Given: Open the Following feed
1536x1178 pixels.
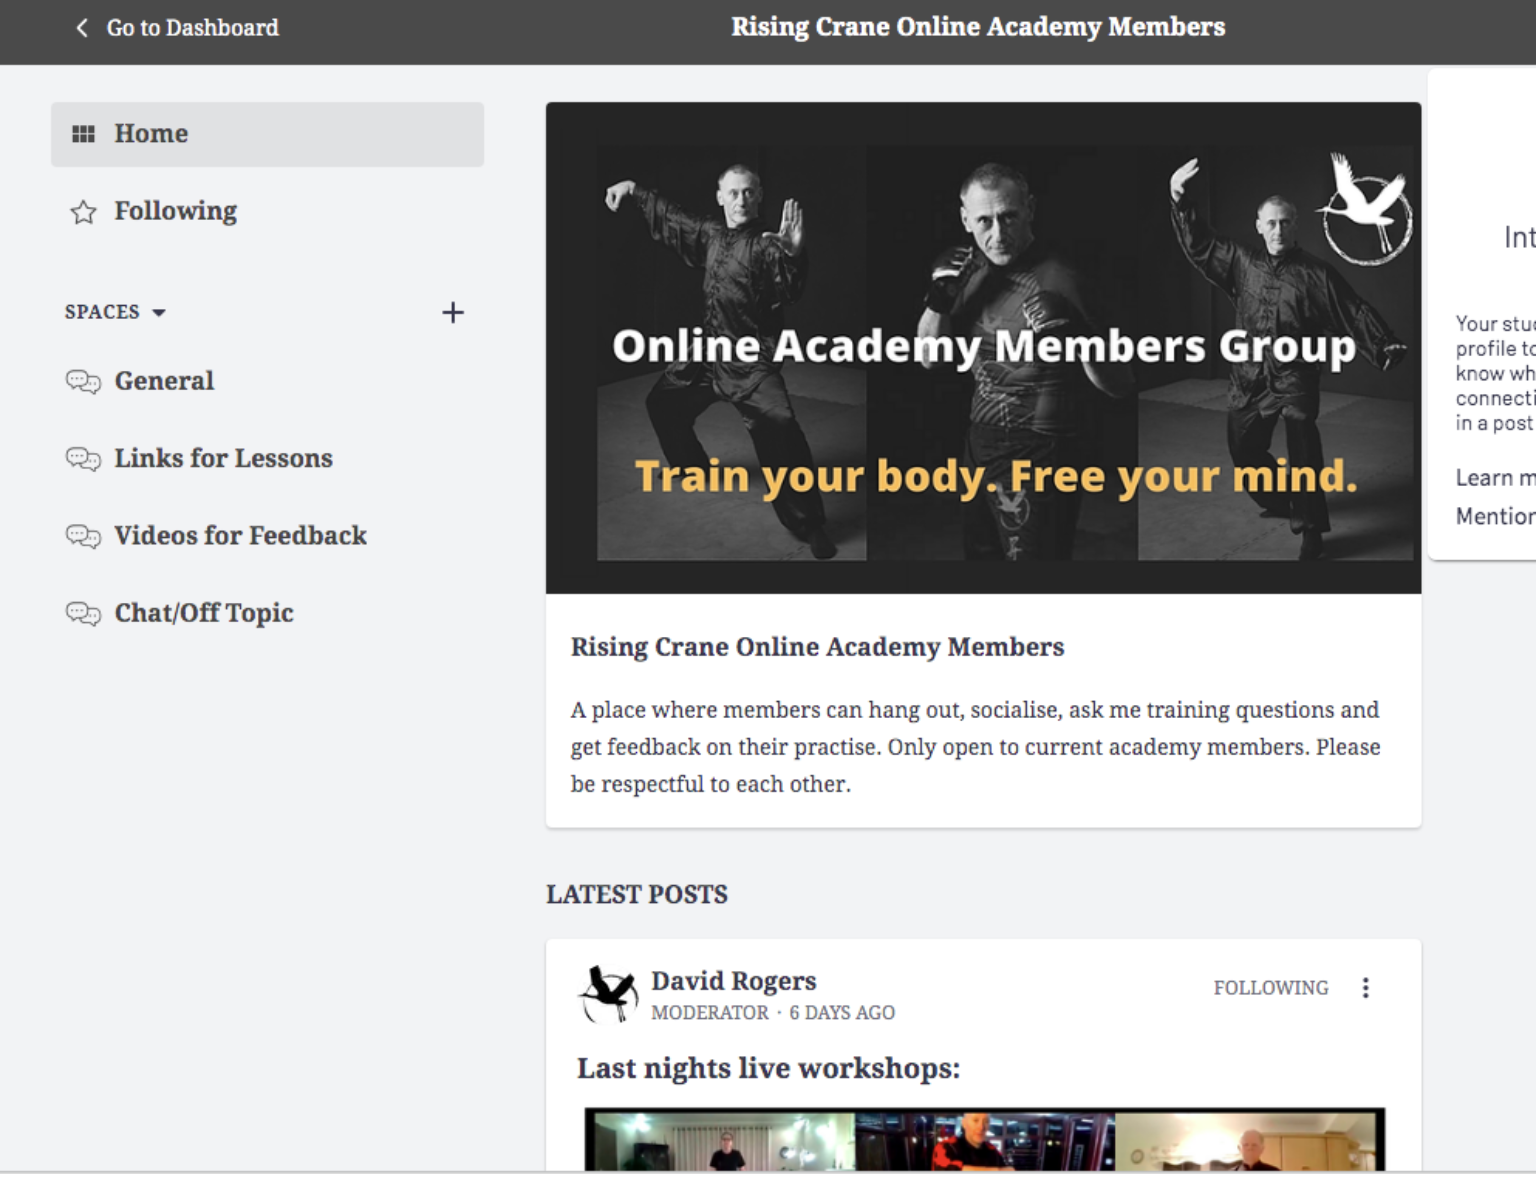Looking at the screenshot, I should point(175,211).
